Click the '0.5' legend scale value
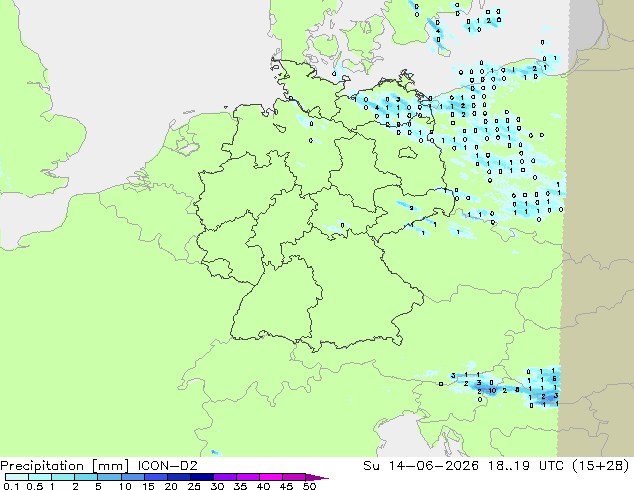The width and height of the screenshot is (634, 490). click(x=35, y=486)
